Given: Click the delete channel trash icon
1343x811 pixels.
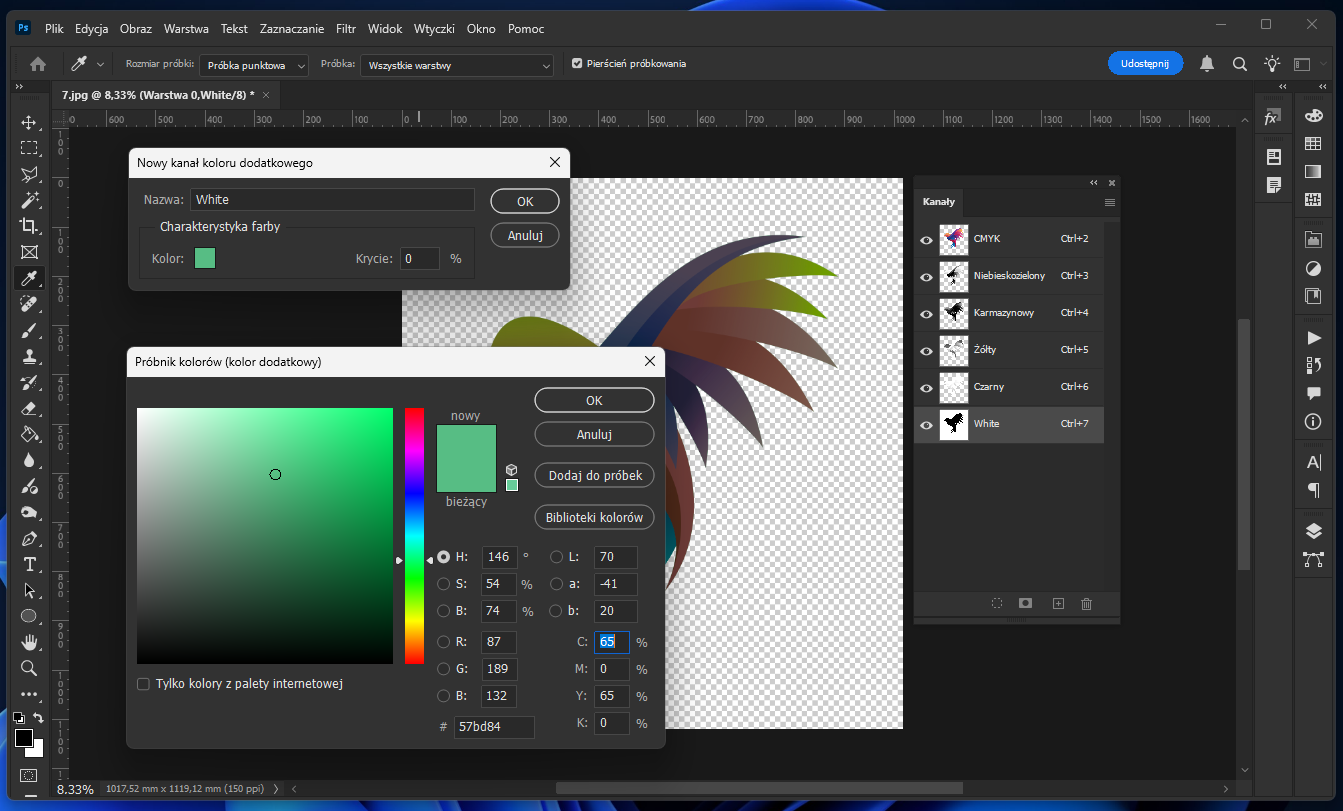Looking at the screenshot, I should 1086,604.
